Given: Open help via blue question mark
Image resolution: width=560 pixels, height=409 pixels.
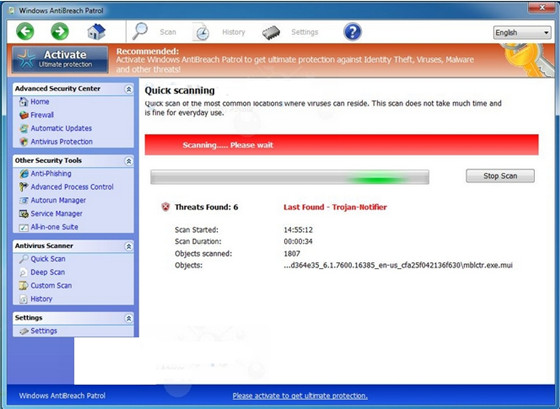Looking at the screenshot, I should pos(352,32).
